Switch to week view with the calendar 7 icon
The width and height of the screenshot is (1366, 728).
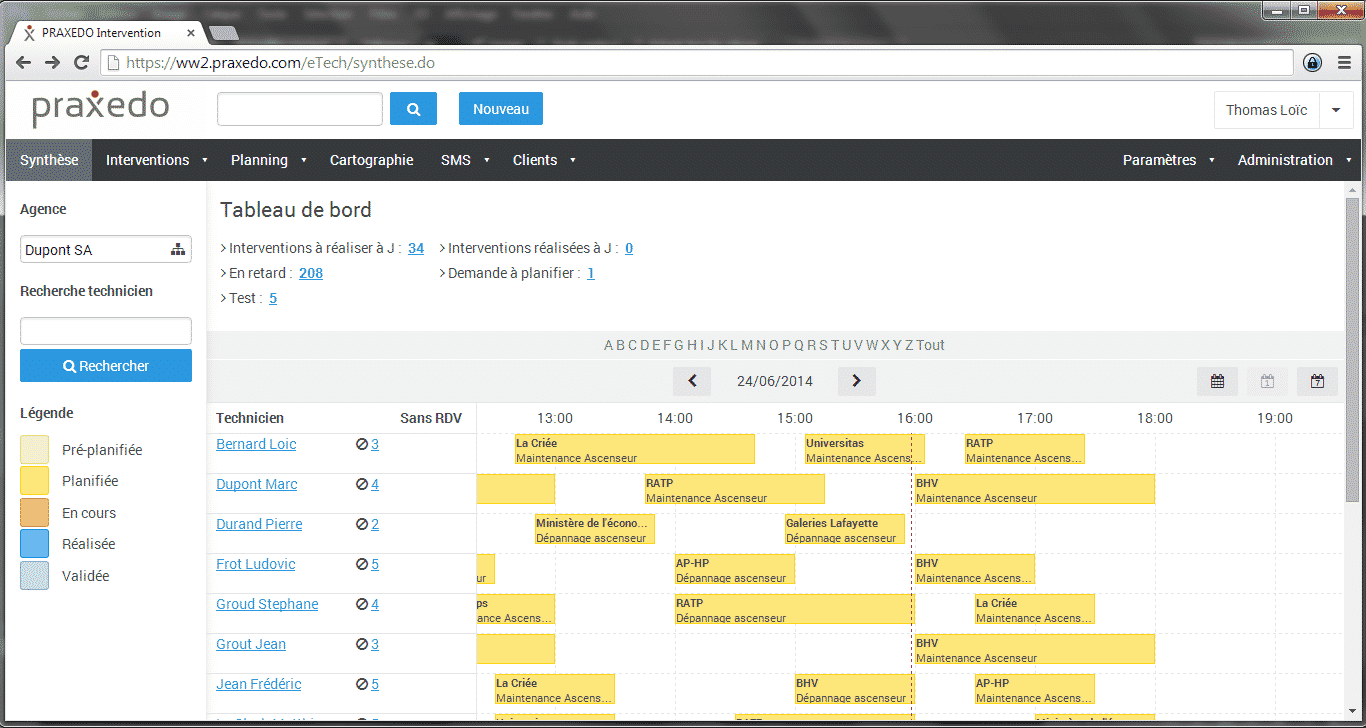(1317, 380)
